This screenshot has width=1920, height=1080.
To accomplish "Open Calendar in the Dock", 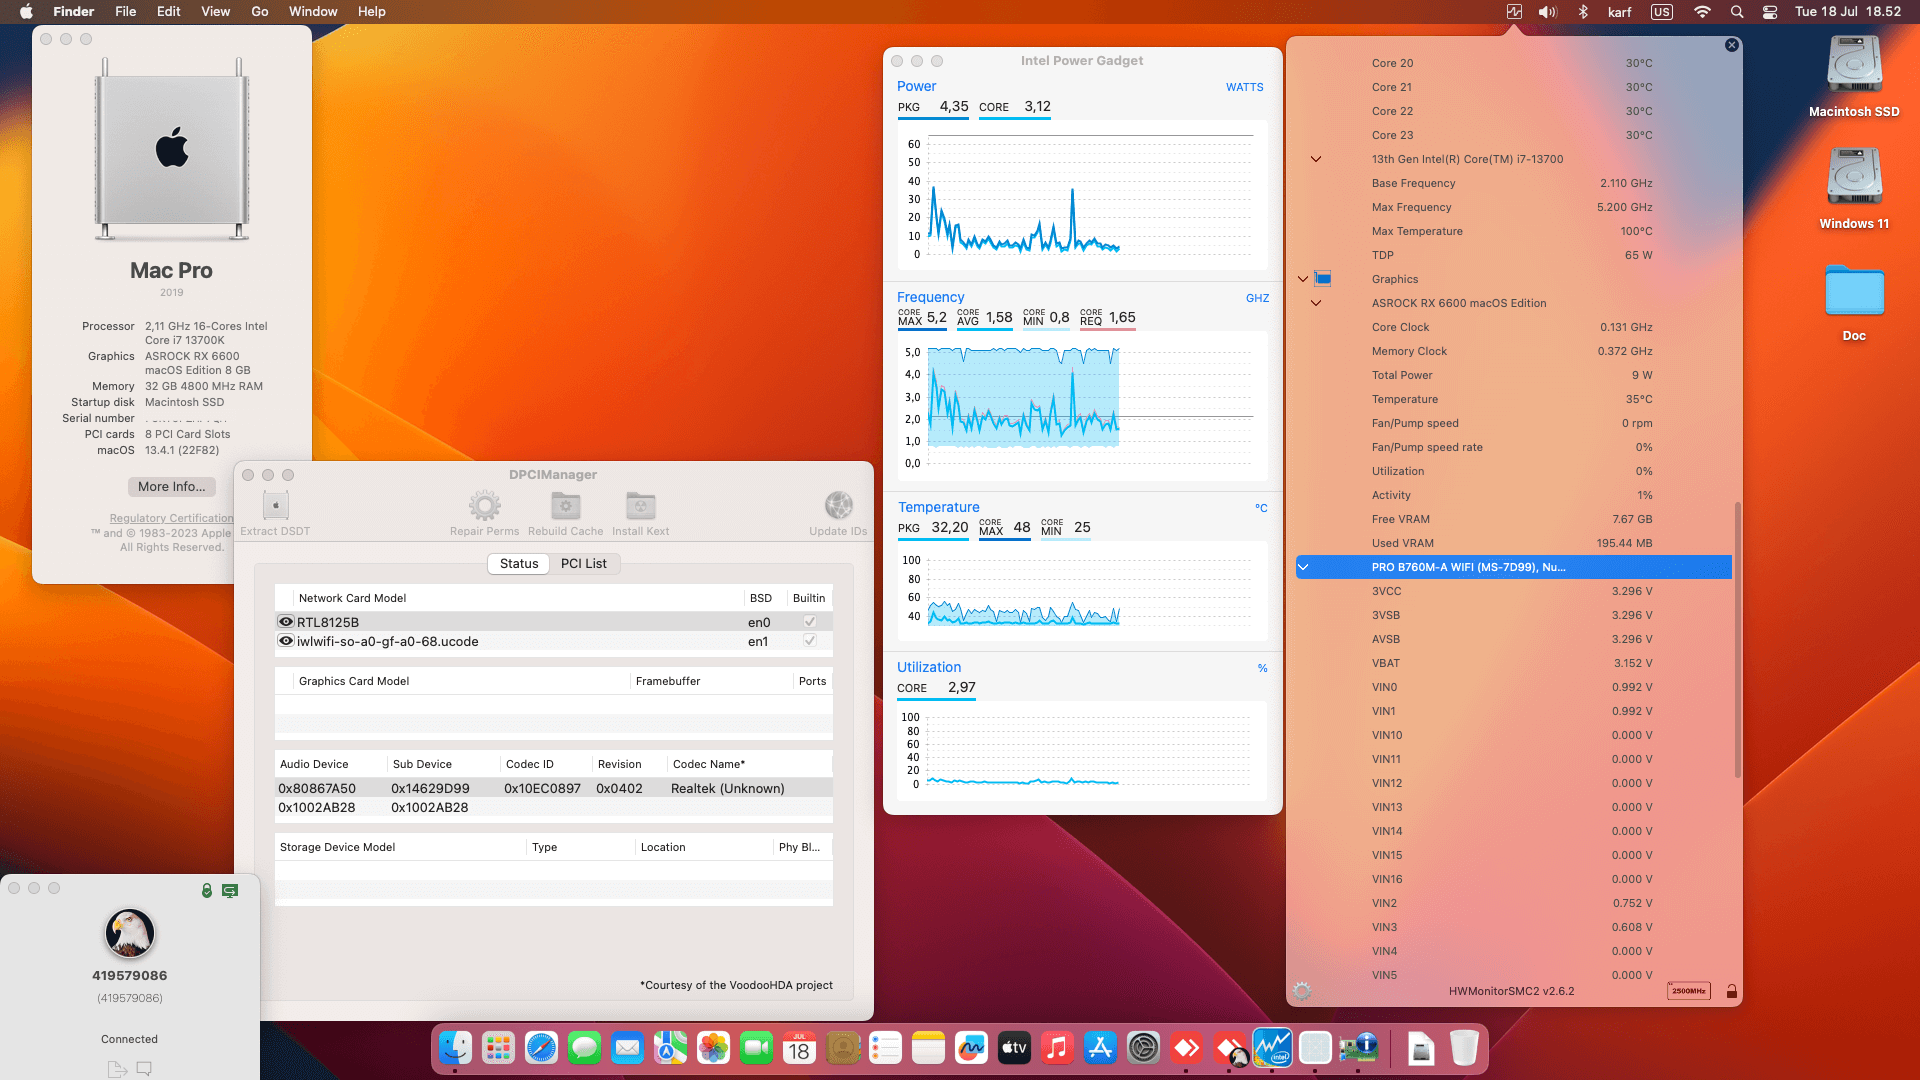I will [x=799, y=1048].
